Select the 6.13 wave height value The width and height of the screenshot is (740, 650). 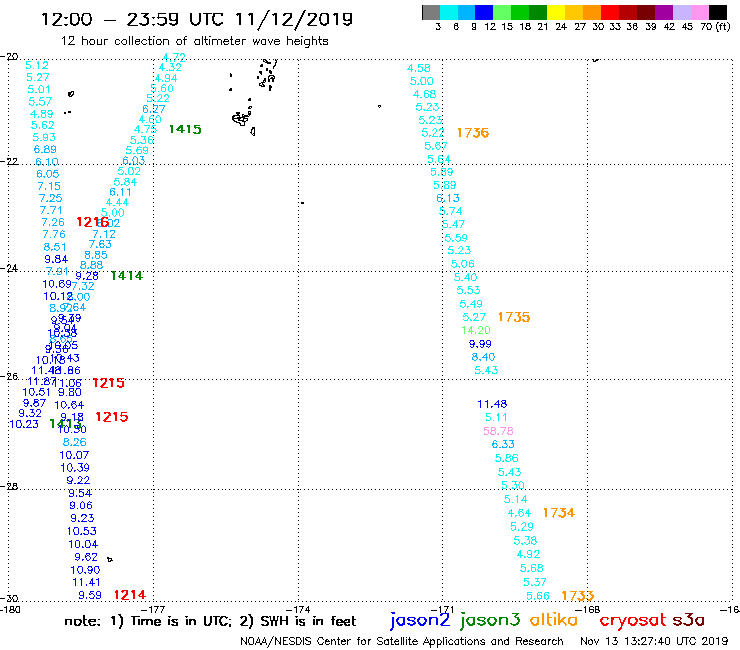[448, 198]
